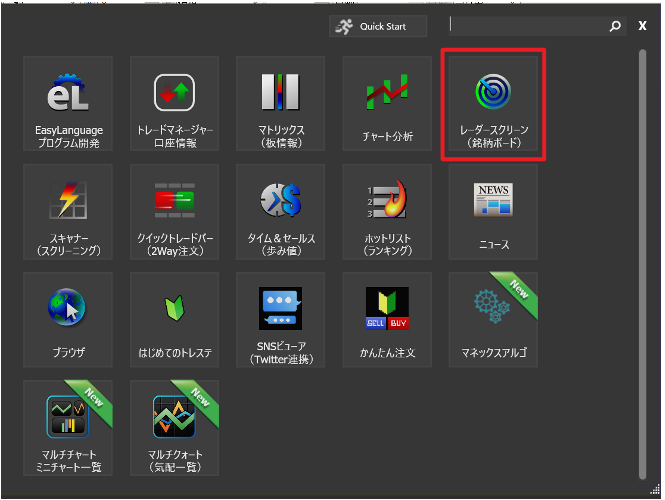665x500 pixels.
Task: Launch Quick Trade Bar 2Way order
Action: [x=174, y=212]
